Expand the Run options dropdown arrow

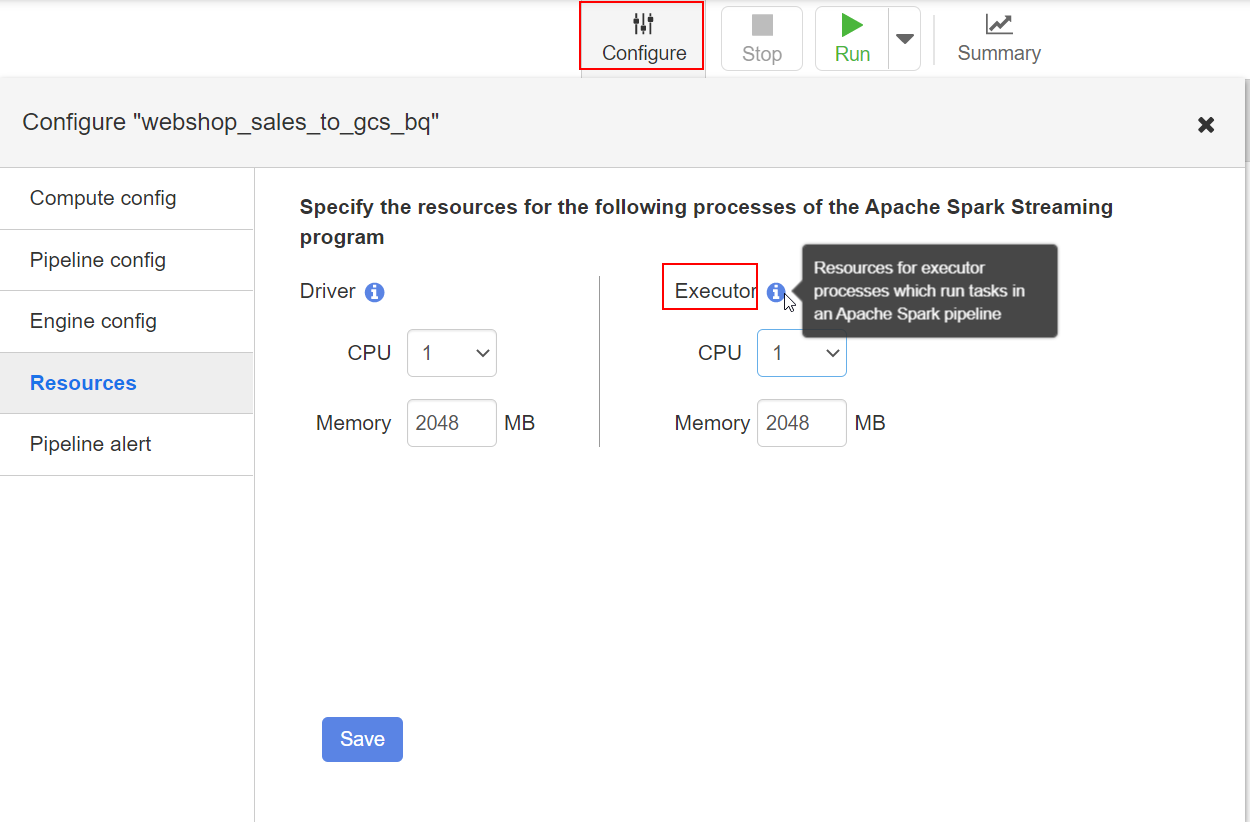pyautogui.click(x=905, y=39)
